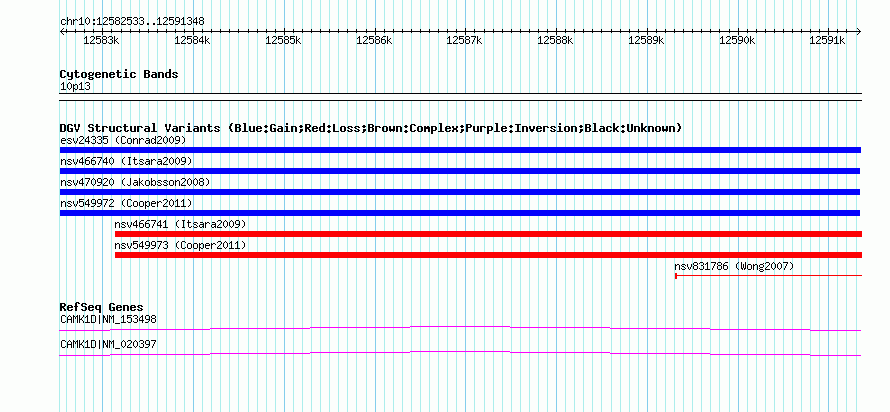Image resolution: width=890 pixels, height=412 pixels.
Task: Select the red nsv549973 loss bar
Action: (x=489, y=255)
